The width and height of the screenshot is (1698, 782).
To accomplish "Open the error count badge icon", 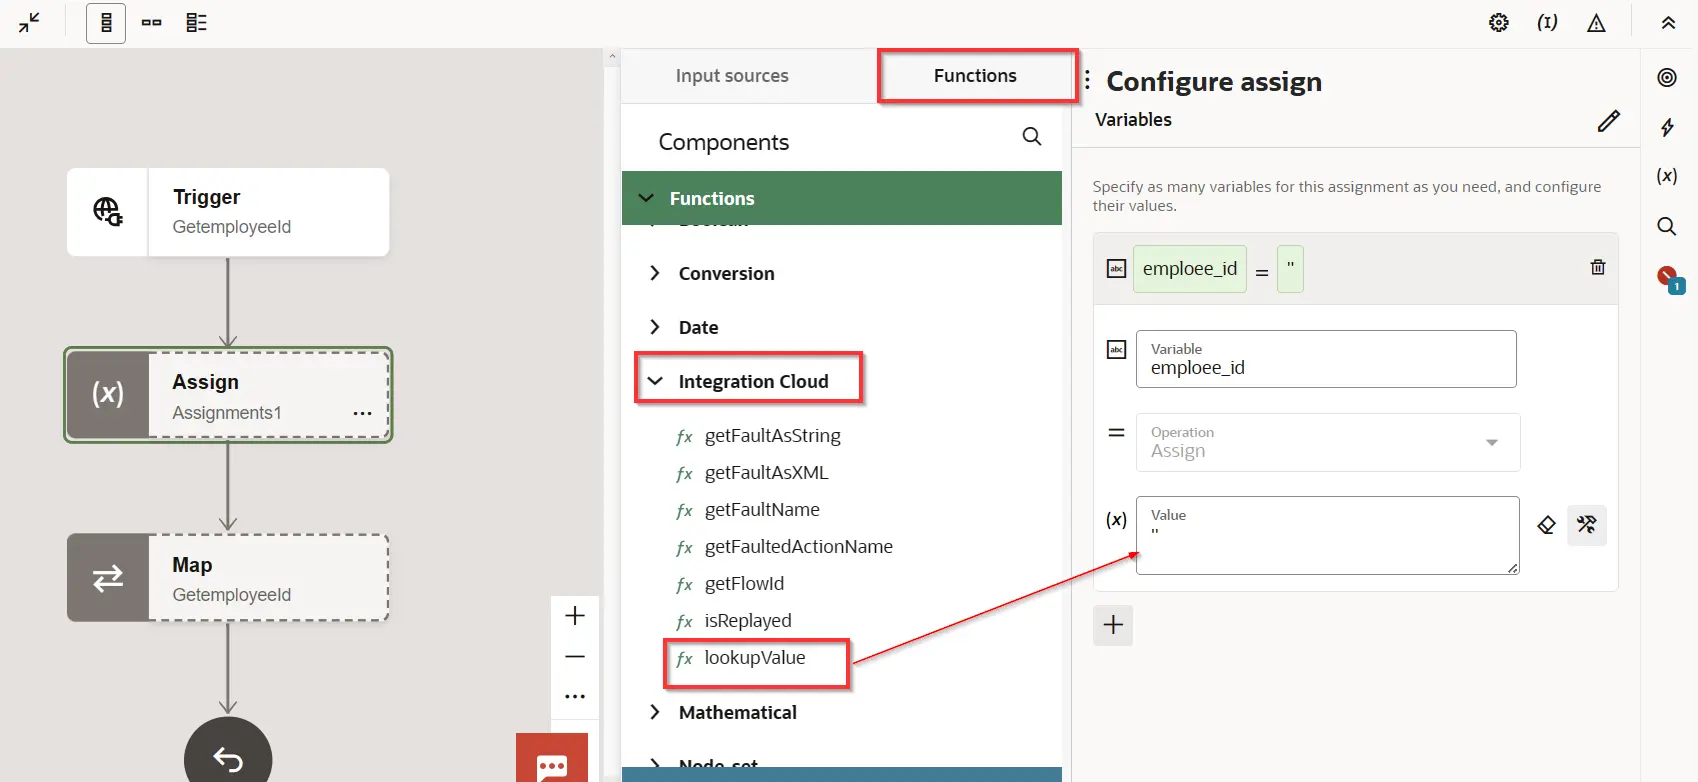I will tap(1669, 279).
